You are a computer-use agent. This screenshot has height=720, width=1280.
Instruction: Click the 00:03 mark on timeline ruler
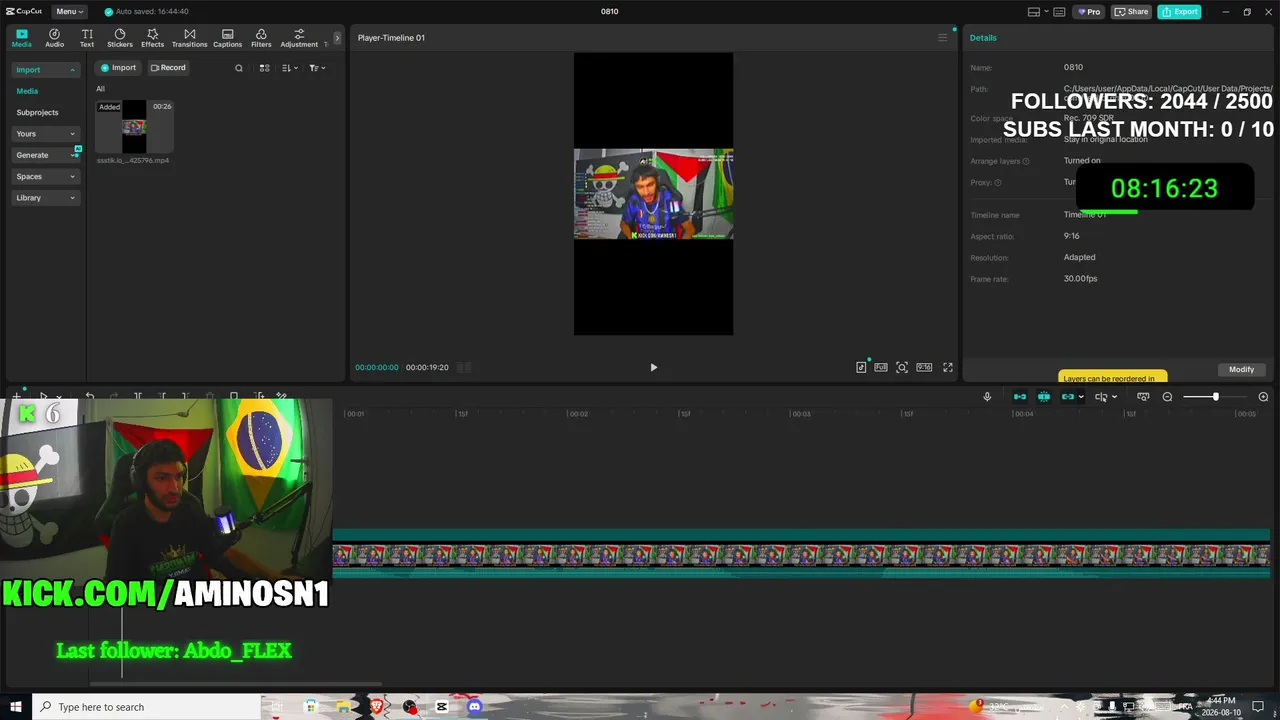(800, 414)
